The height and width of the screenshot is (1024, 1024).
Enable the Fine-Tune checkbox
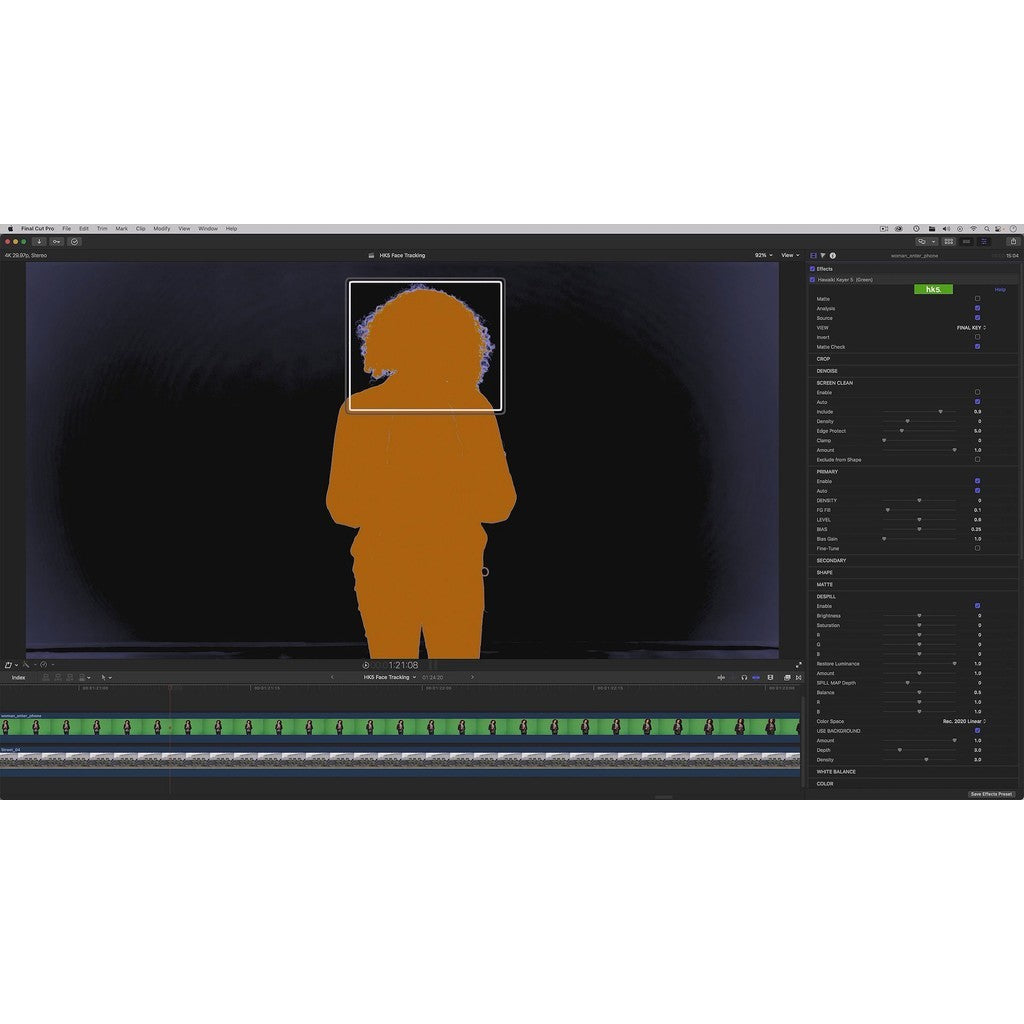(x=978, y=549)
